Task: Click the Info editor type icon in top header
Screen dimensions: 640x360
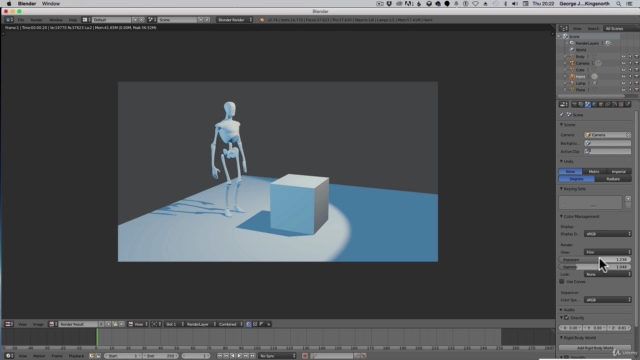Action: click(x=9, y=20)
